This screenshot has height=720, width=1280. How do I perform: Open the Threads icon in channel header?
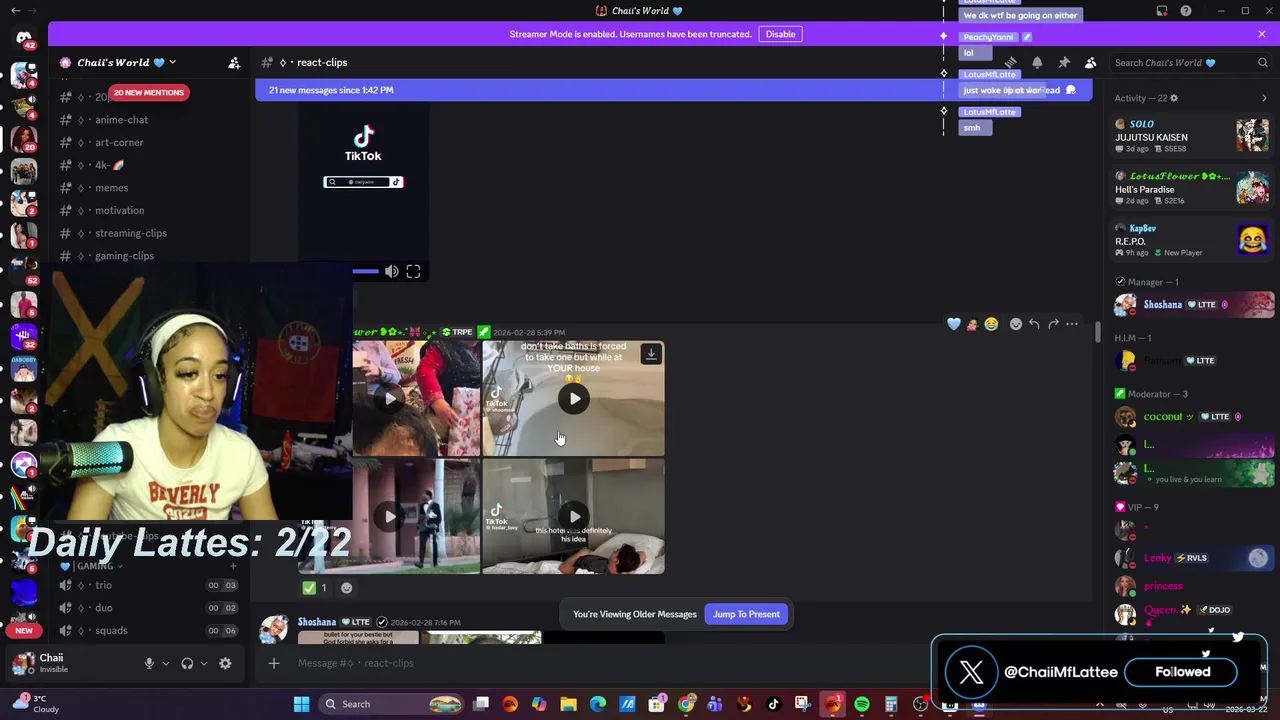click(x=1010, y=62)
